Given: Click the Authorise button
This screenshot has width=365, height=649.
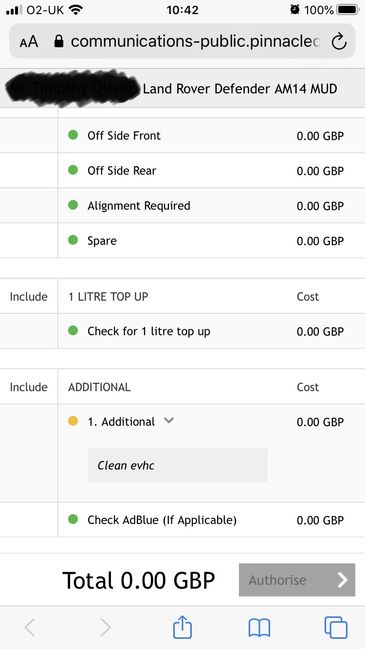Looking at the screenshot, I should (297, 580).
